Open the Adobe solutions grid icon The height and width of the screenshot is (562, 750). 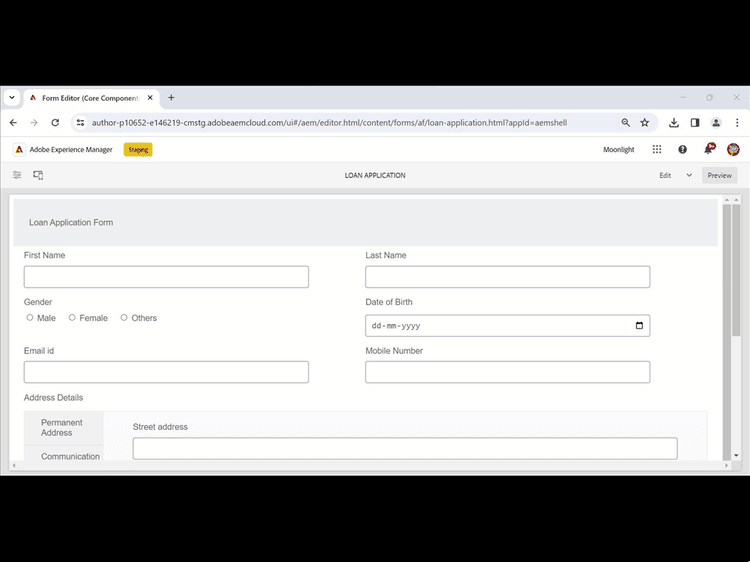coord(657,150)
